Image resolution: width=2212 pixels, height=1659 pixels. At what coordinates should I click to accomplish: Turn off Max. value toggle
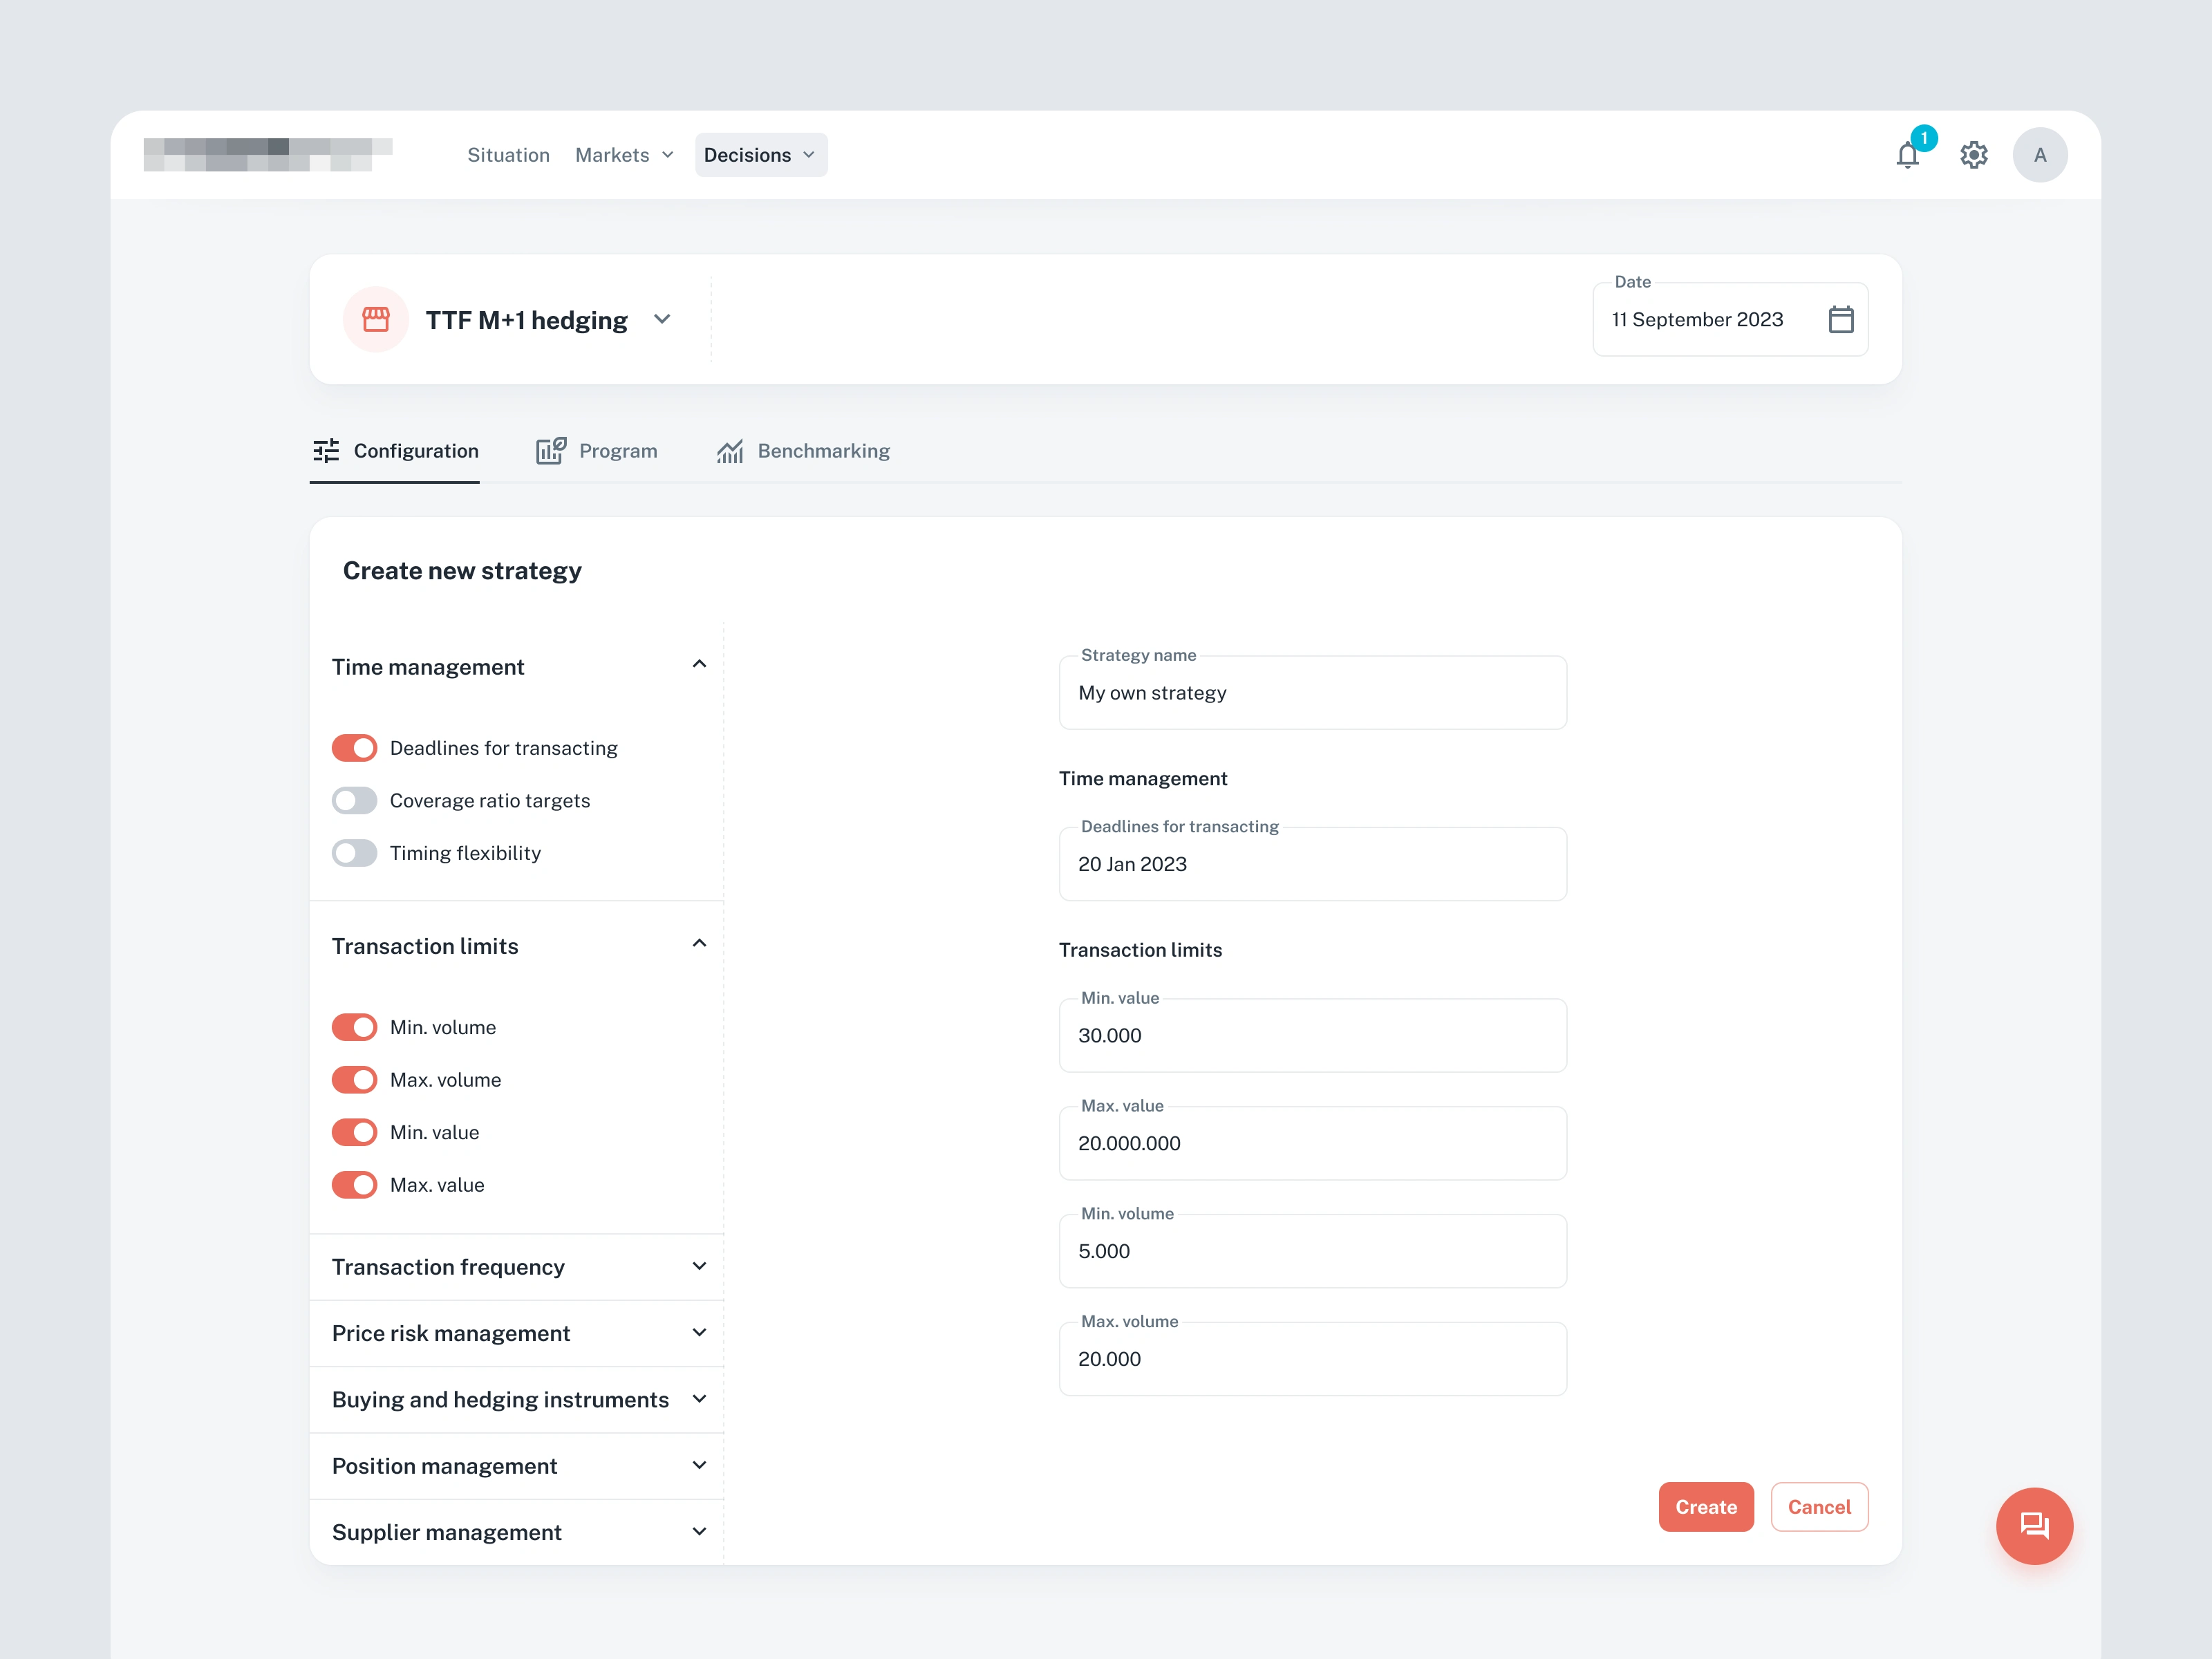354,1185
